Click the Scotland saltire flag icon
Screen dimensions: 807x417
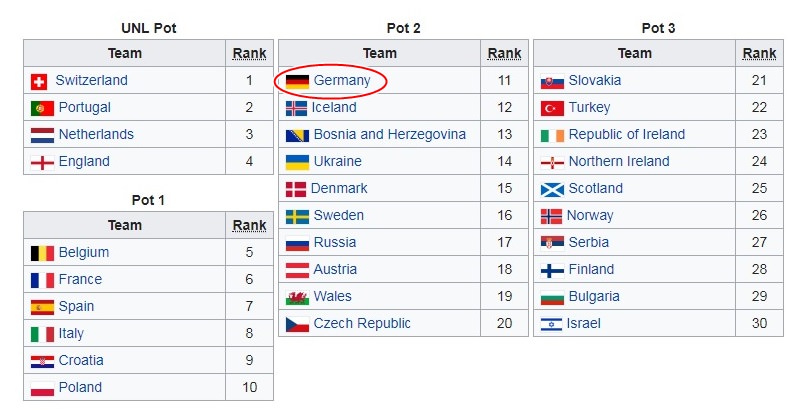tap(552, 189)
